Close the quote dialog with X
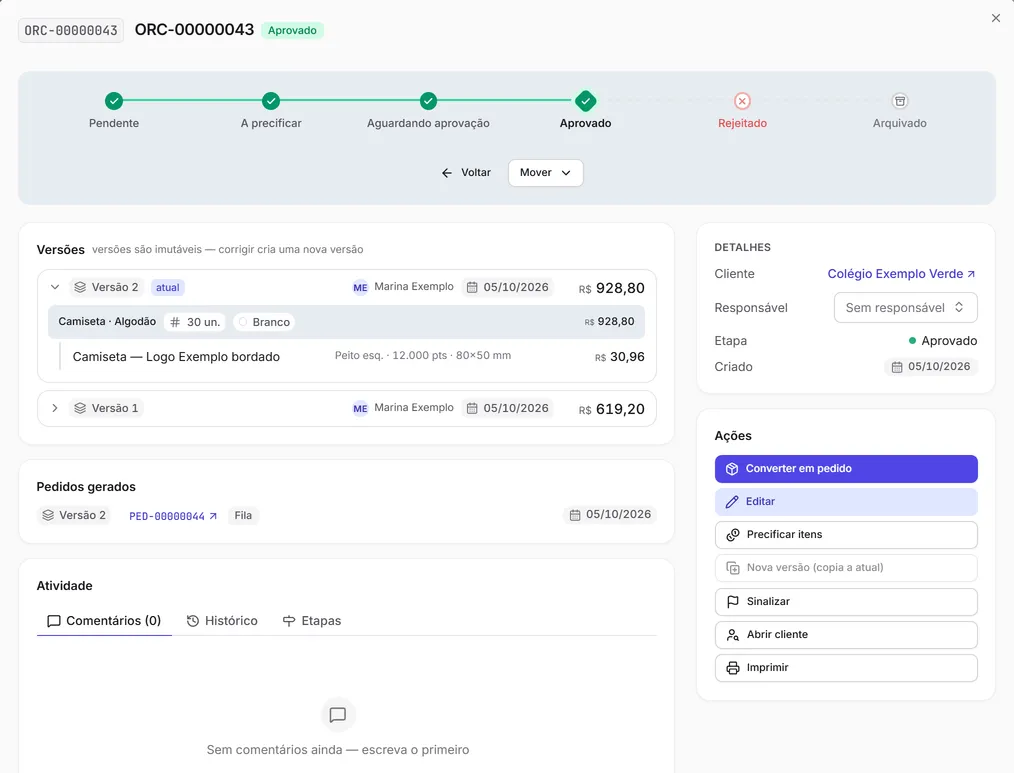The width and height of the screenshot is (1014, 773). 996,18
